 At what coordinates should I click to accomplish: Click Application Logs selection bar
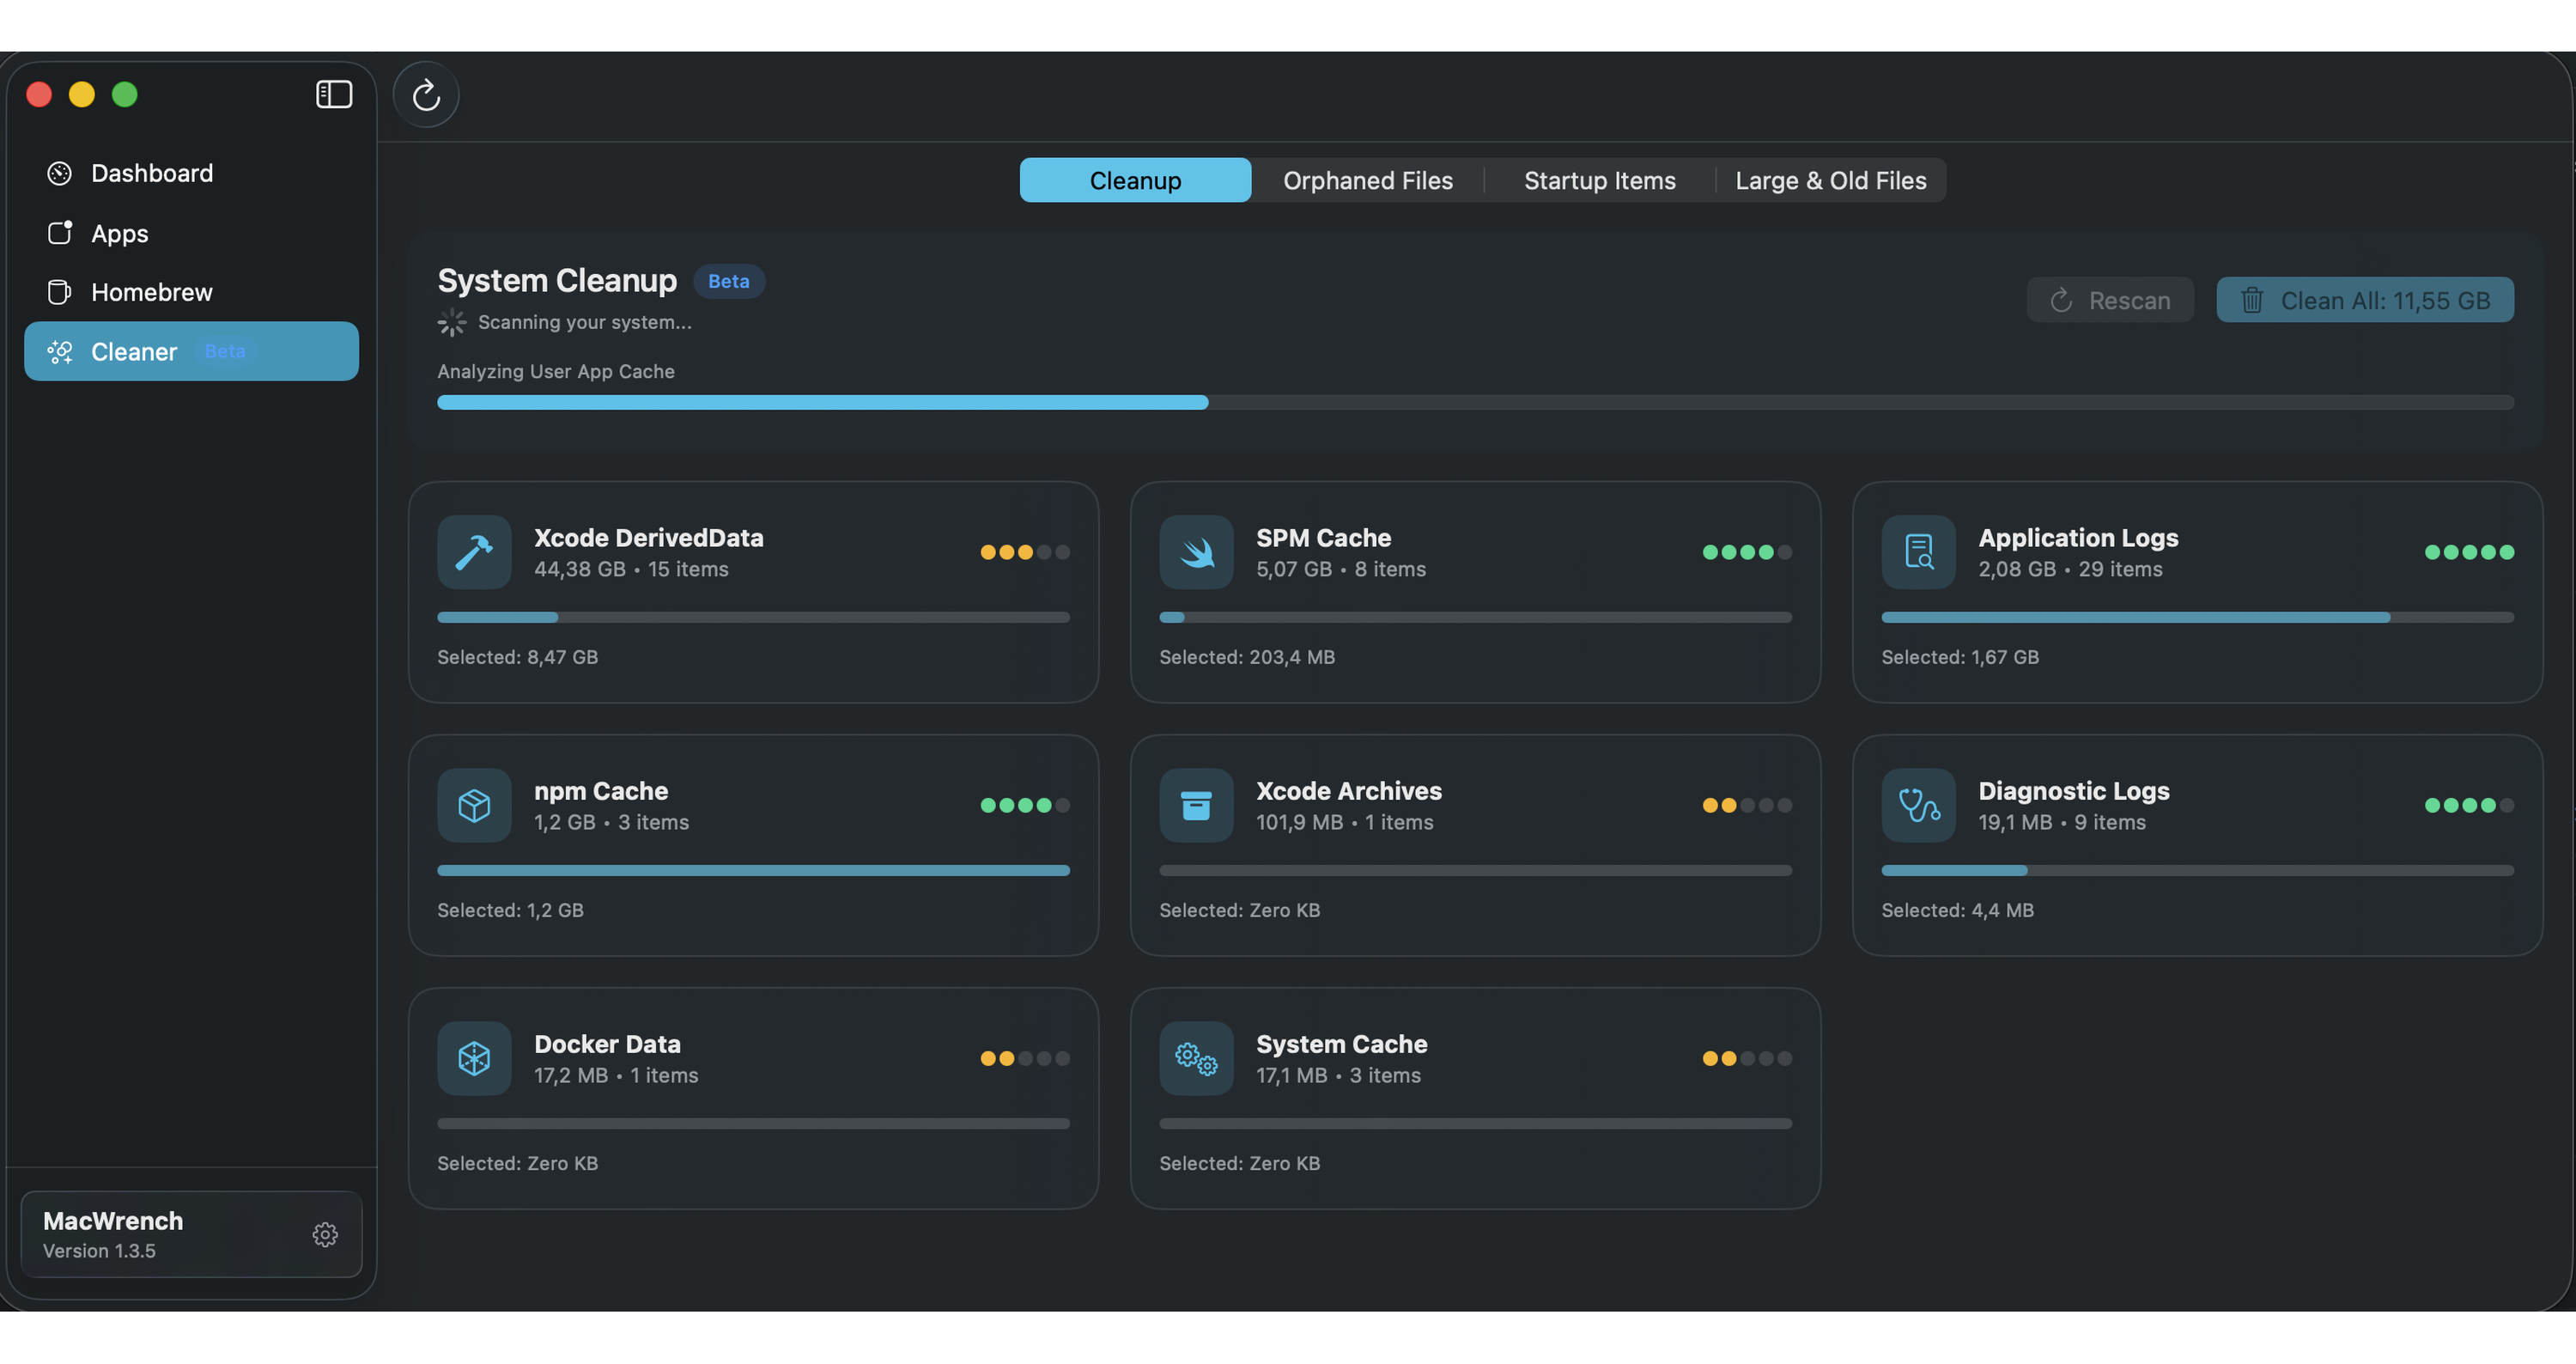2197,617
